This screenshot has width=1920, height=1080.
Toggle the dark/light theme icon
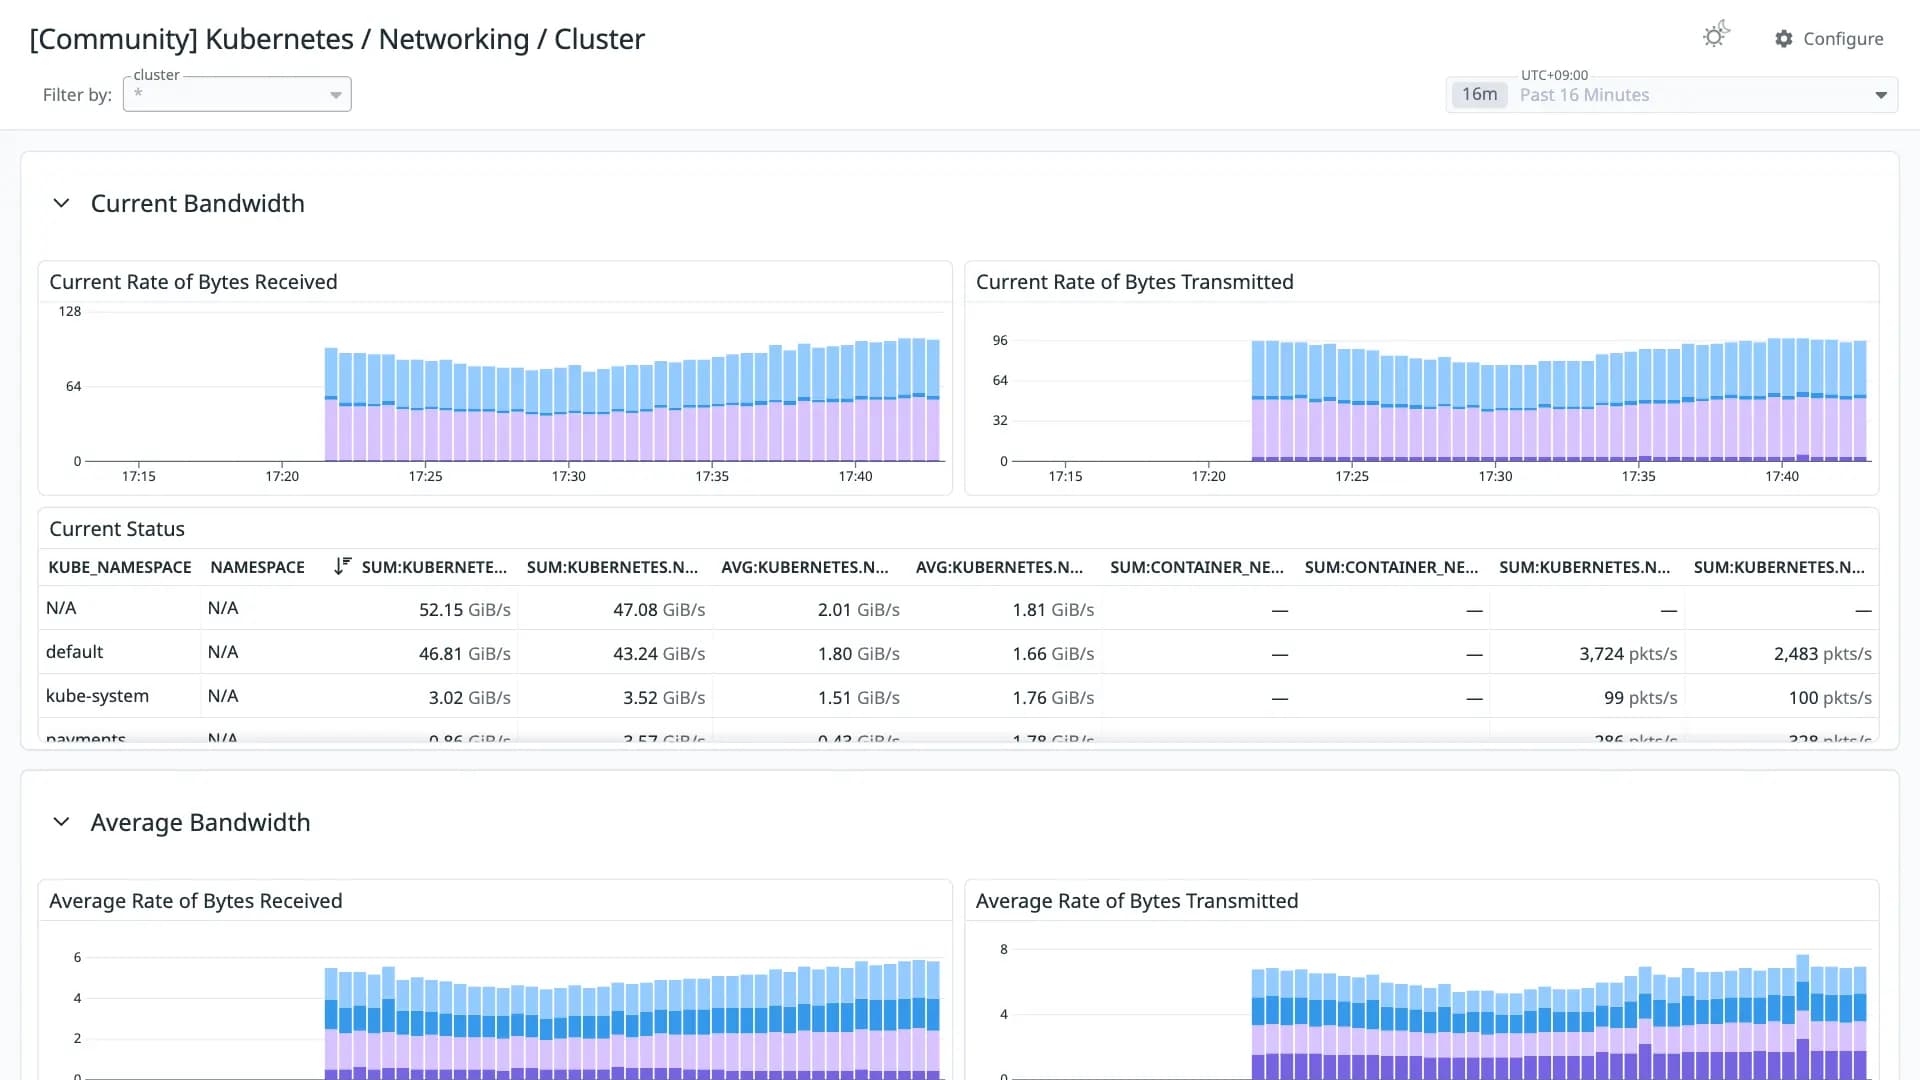(1716, 36)
